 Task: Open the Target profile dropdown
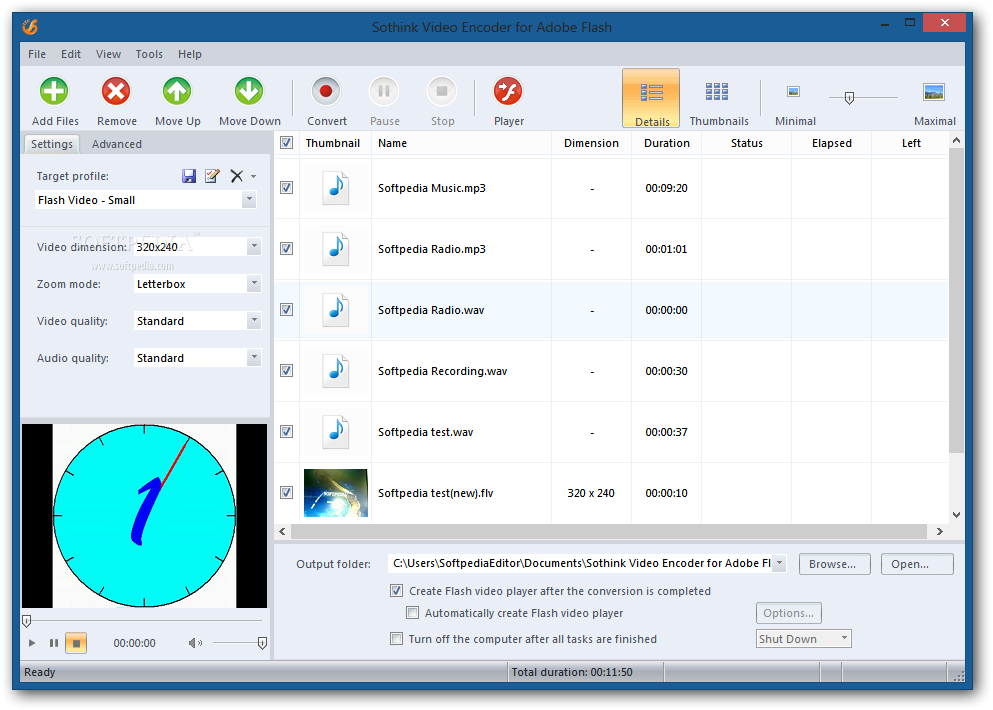click(x=250, y=200)
